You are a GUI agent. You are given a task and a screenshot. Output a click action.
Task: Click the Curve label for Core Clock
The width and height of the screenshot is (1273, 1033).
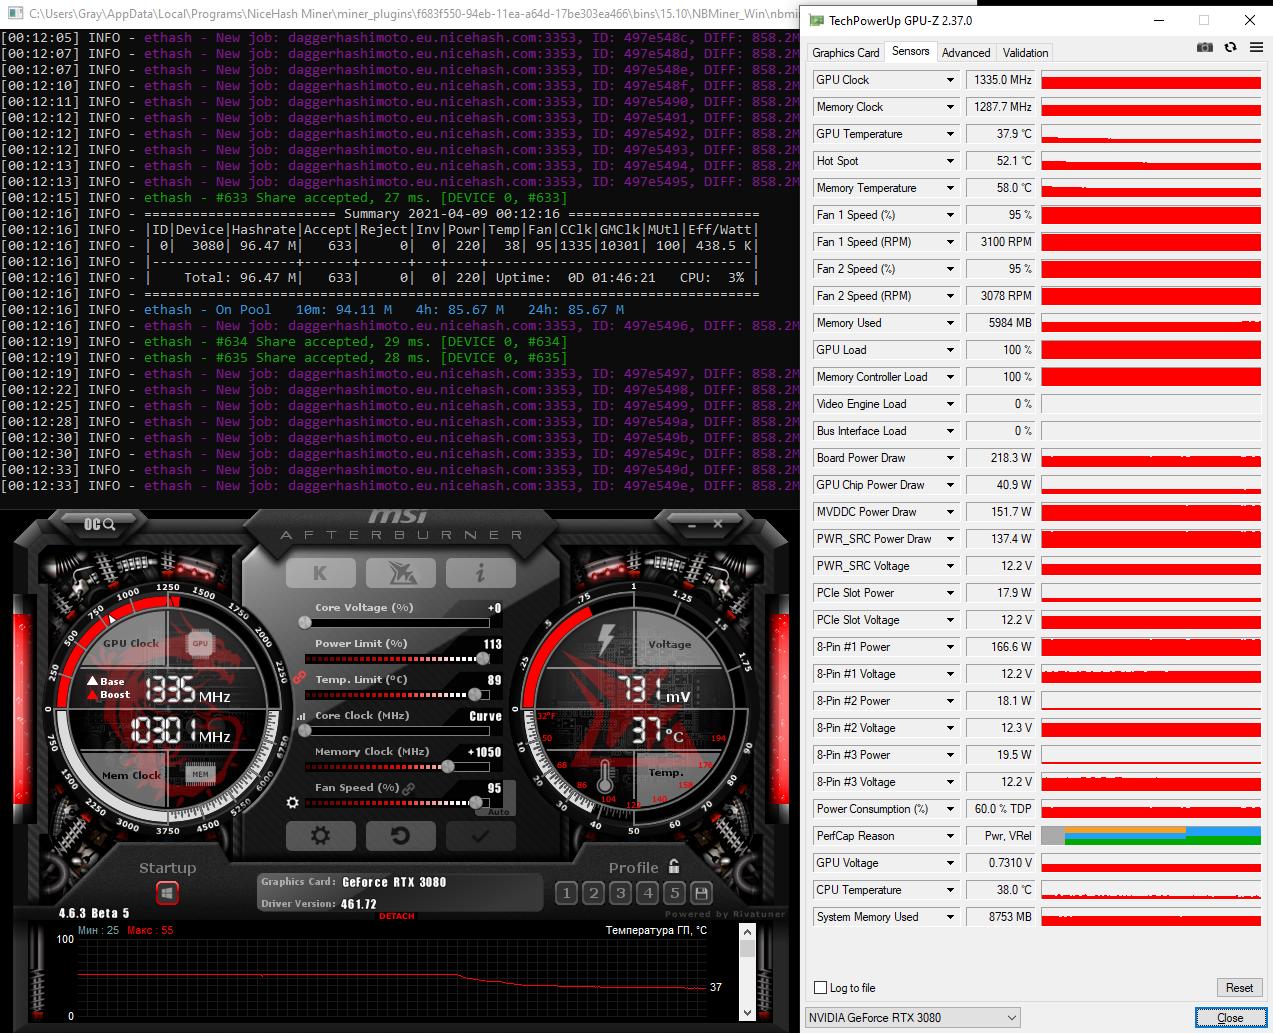485,716
